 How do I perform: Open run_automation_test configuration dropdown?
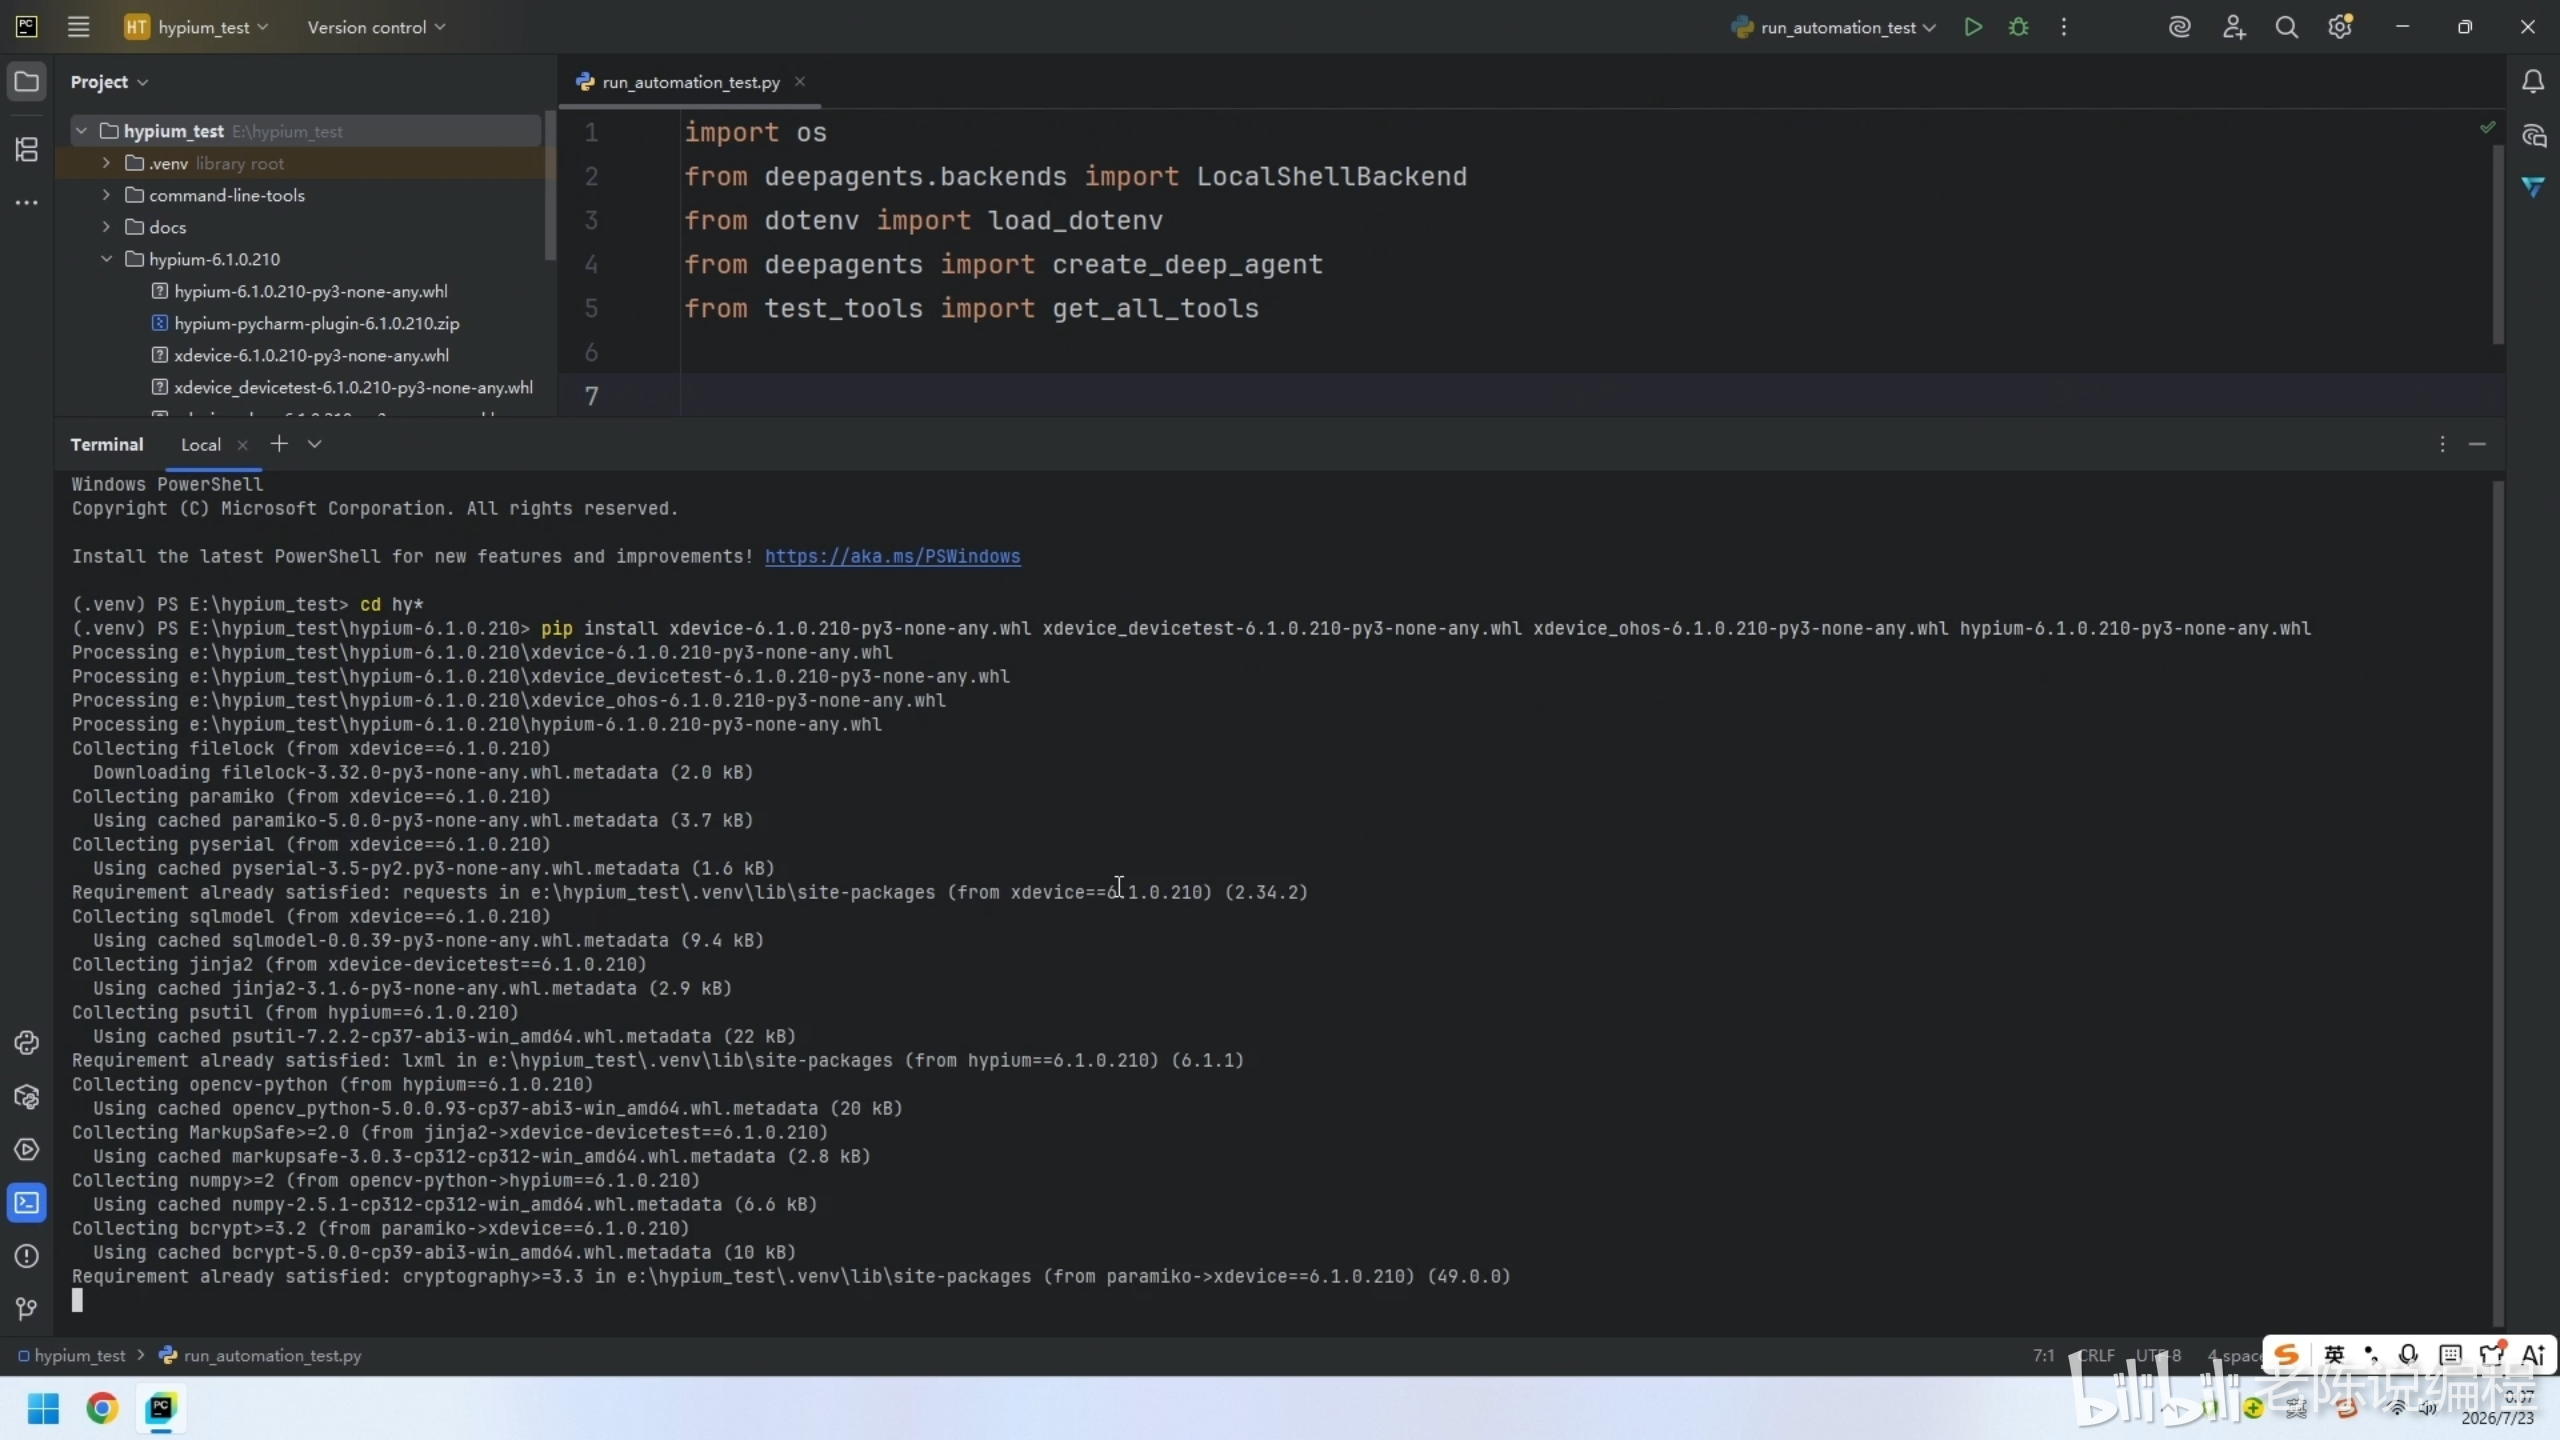[x=1835, y=27]
